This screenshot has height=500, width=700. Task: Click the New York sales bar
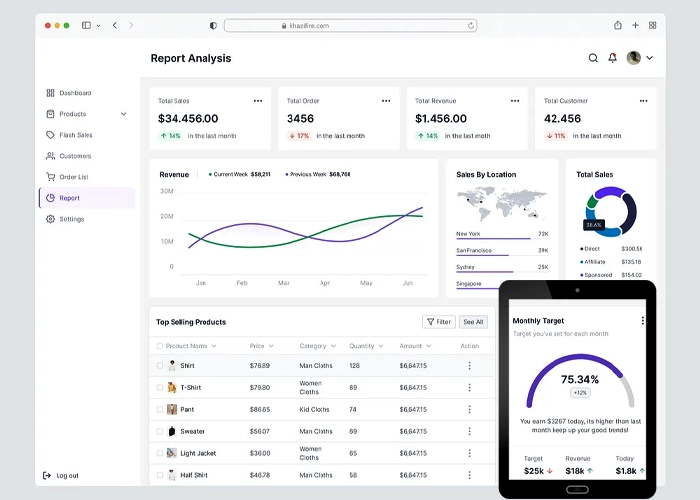[502, 238]
